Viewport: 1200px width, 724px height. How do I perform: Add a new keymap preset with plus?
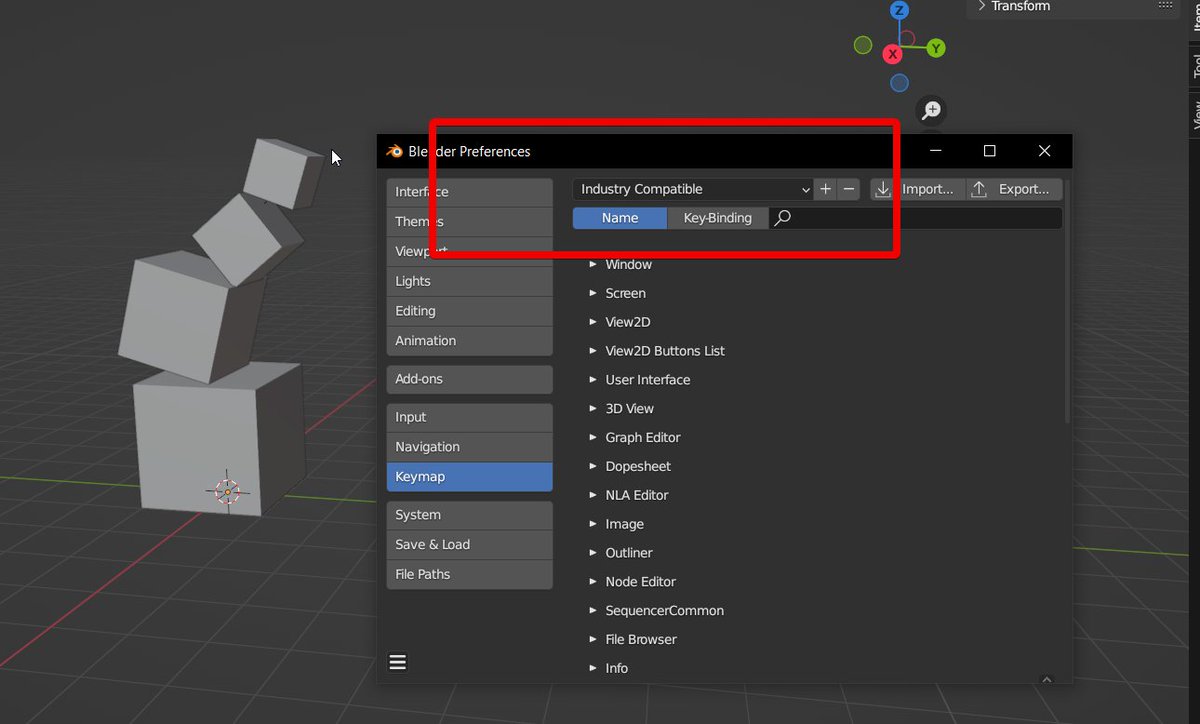tap(825, 189)
